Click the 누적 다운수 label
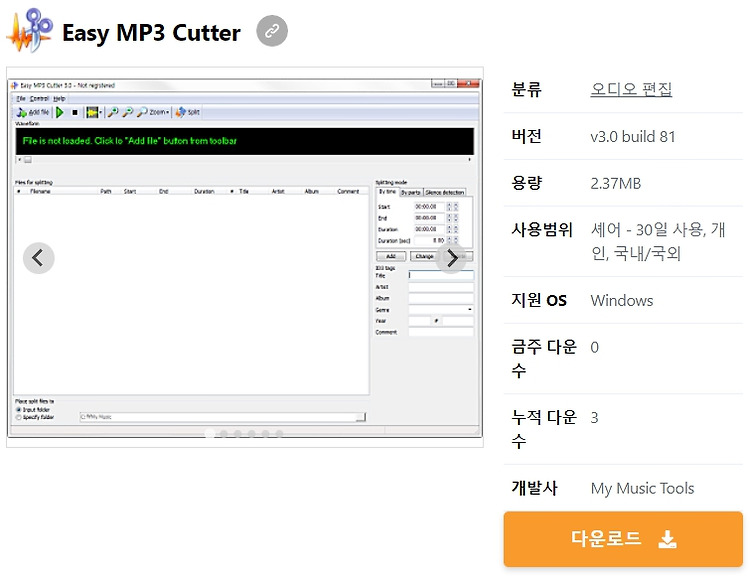The height and width of the screenshot is (576, 750). coord(544,429)
